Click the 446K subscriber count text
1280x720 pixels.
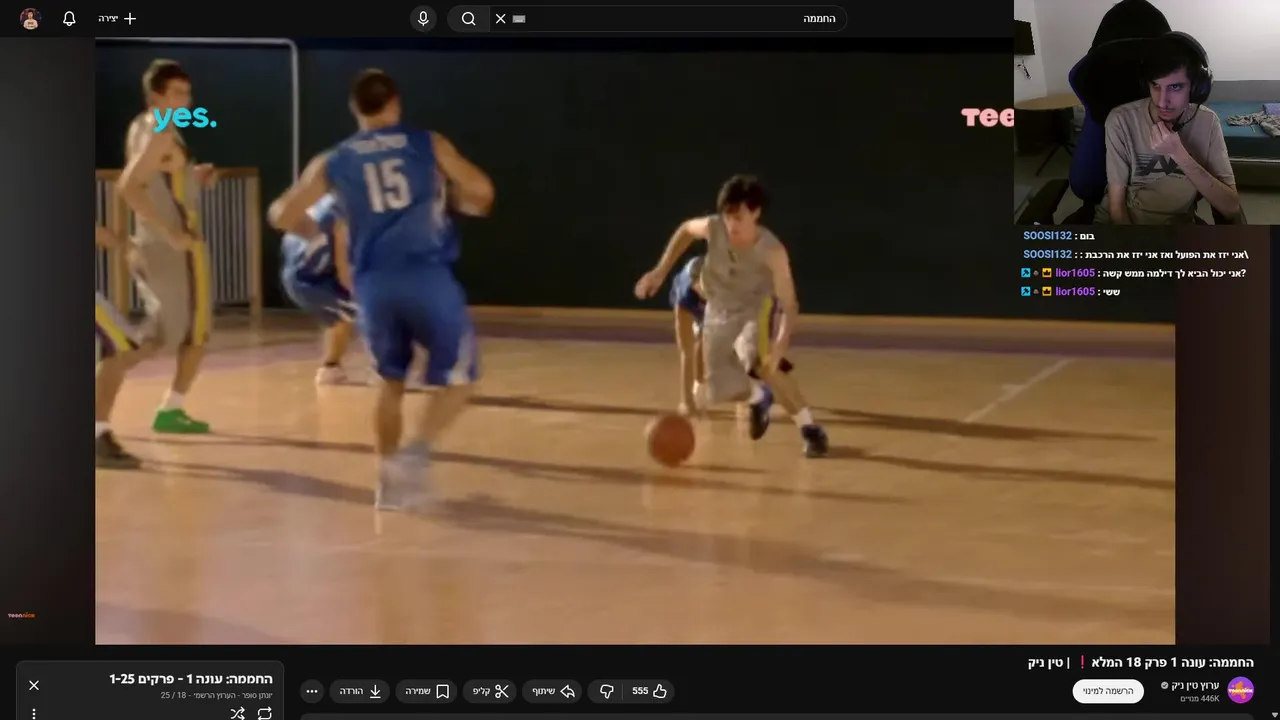1200,699
